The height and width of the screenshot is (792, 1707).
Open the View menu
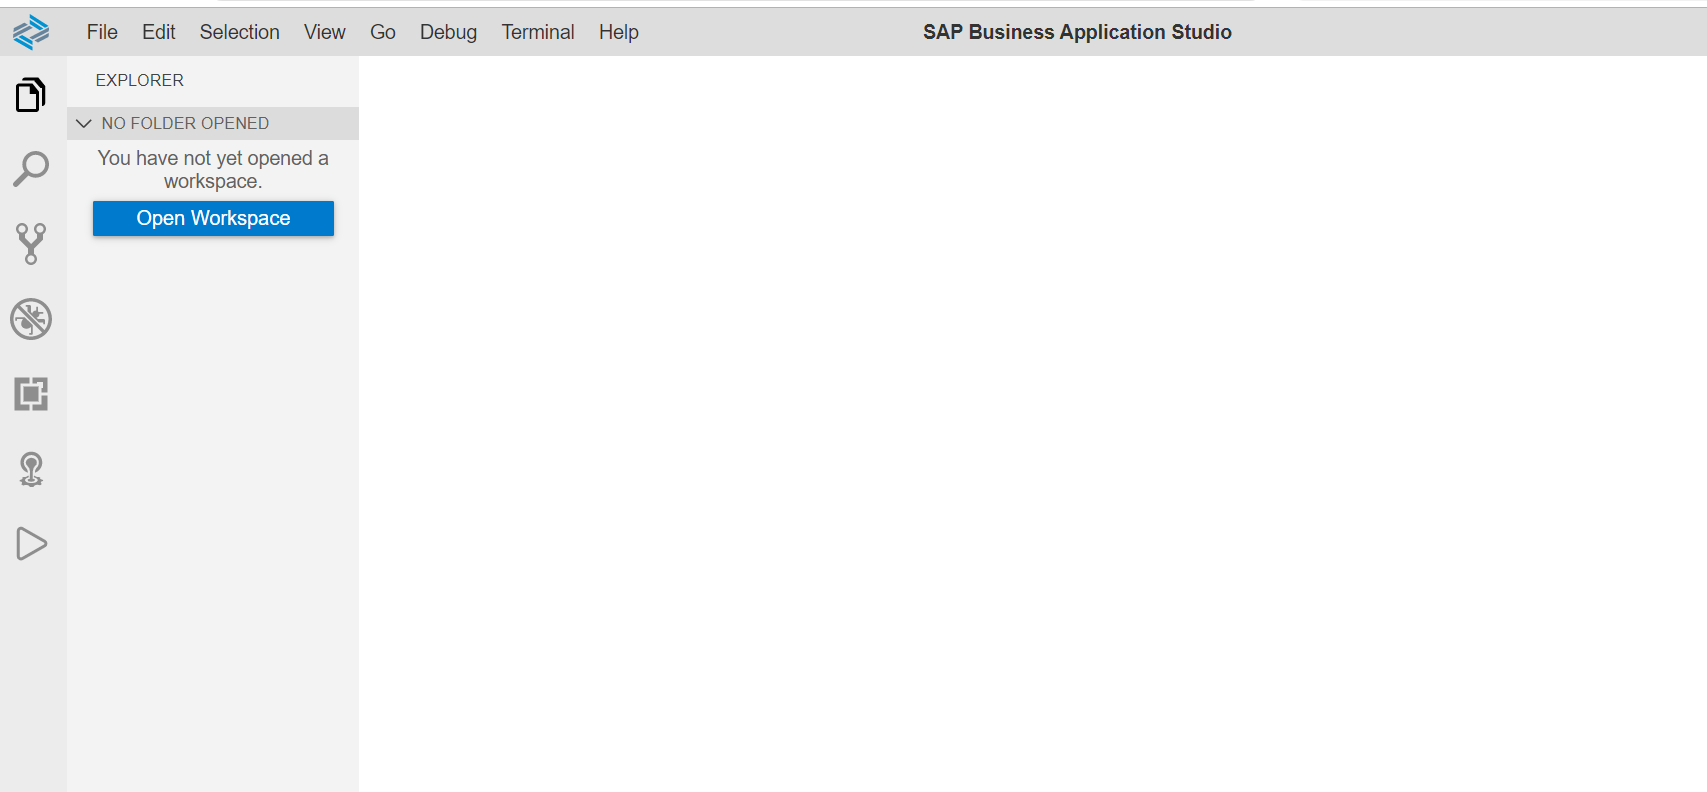[x=325, y=32]
